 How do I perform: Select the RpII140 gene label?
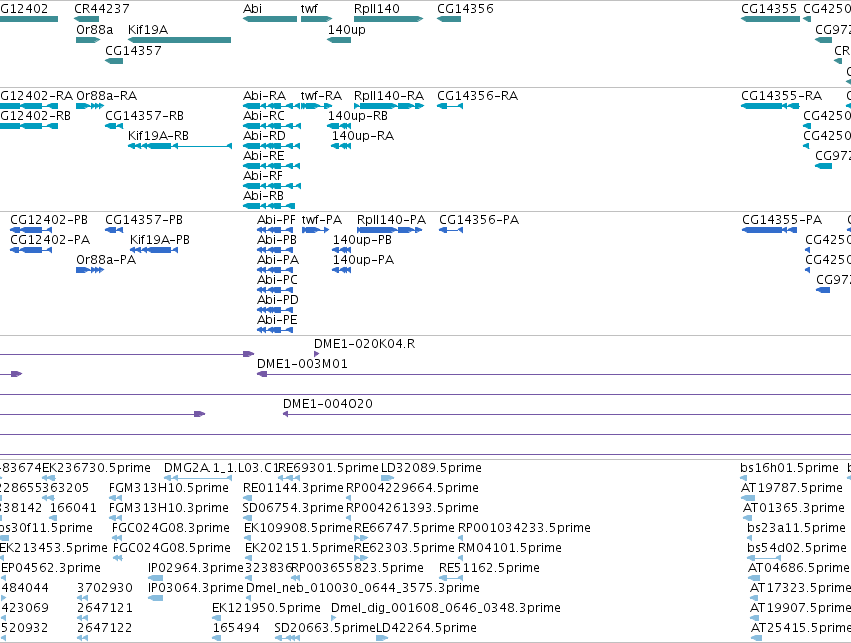coord(377,9)
